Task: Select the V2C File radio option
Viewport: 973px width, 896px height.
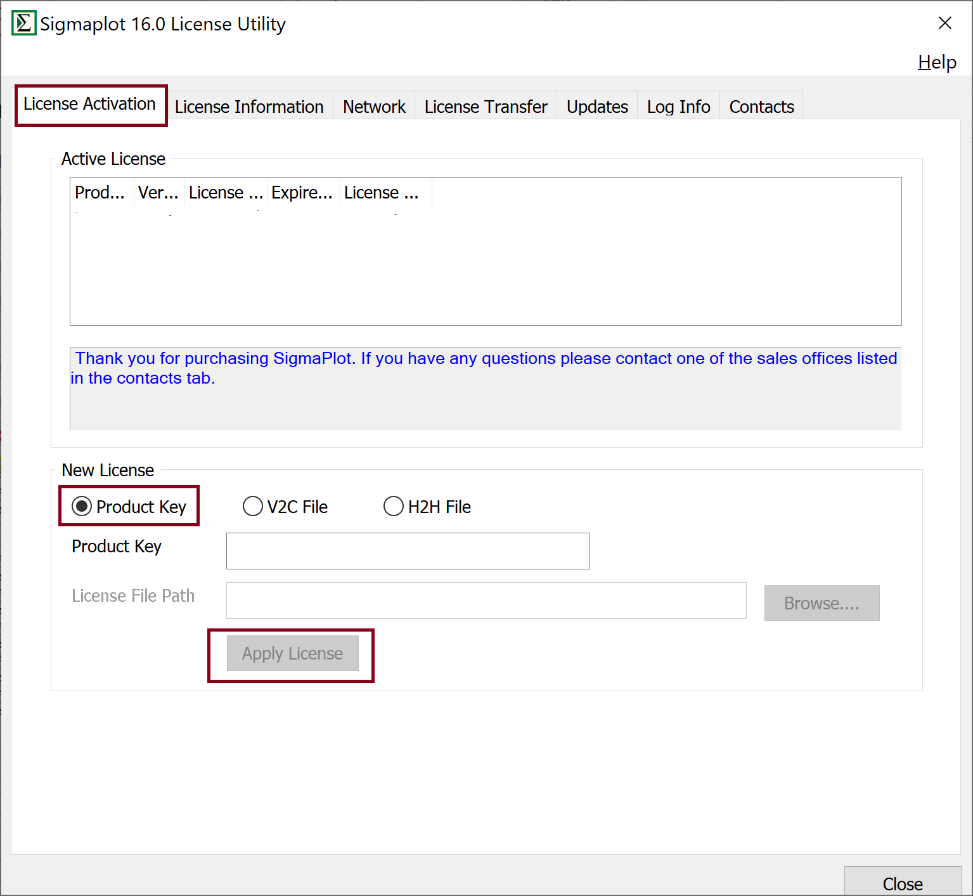Action: (285, 506)
